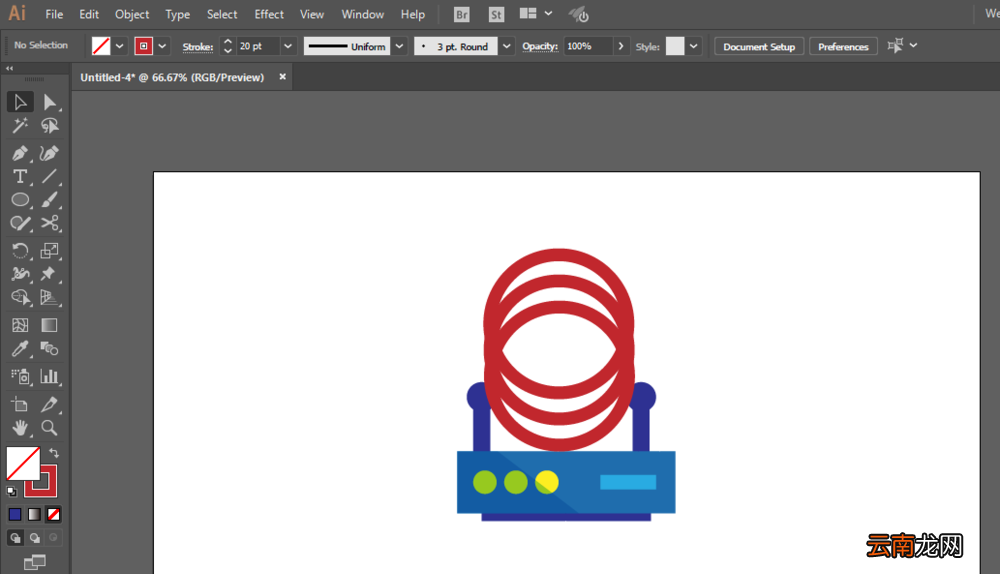
Task: Click the Fill color box in toolbar
Action: [23, 464]
